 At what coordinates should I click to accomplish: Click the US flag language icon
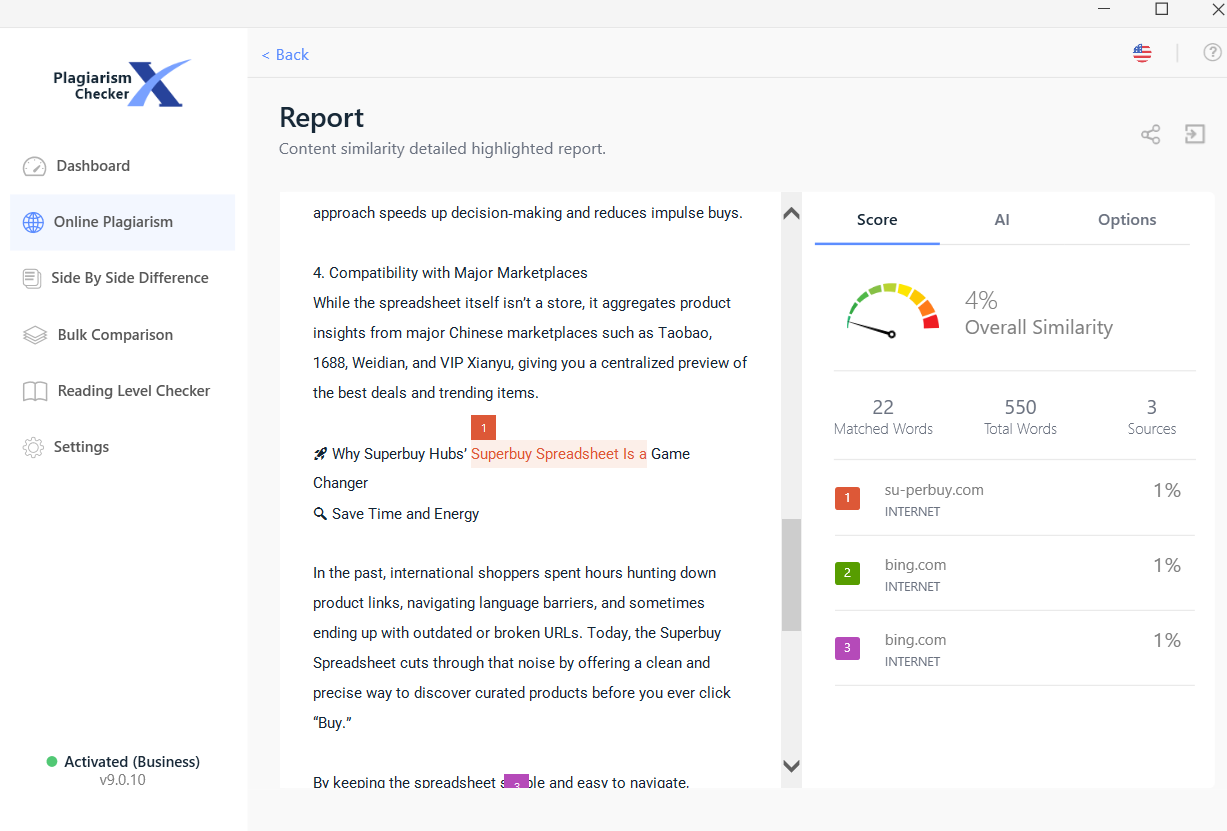(1142, 53)
